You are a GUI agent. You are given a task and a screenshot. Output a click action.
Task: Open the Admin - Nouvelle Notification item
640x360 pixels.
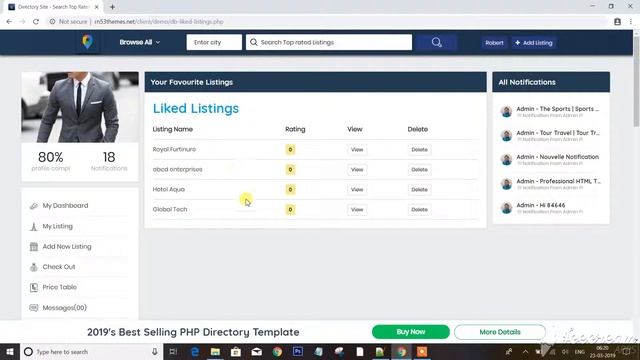(x=550, y=160)
